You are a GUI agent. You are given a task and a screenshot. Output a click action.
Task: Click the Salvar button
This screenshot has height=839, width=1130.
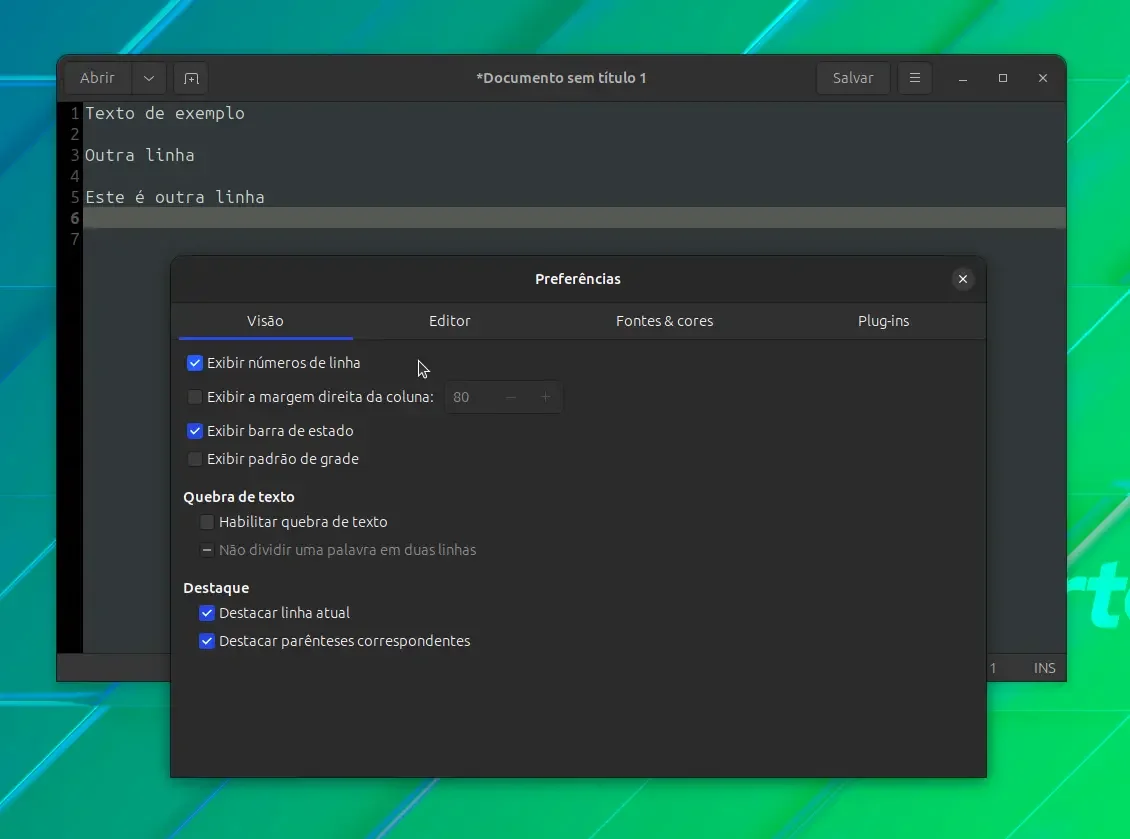853,78
